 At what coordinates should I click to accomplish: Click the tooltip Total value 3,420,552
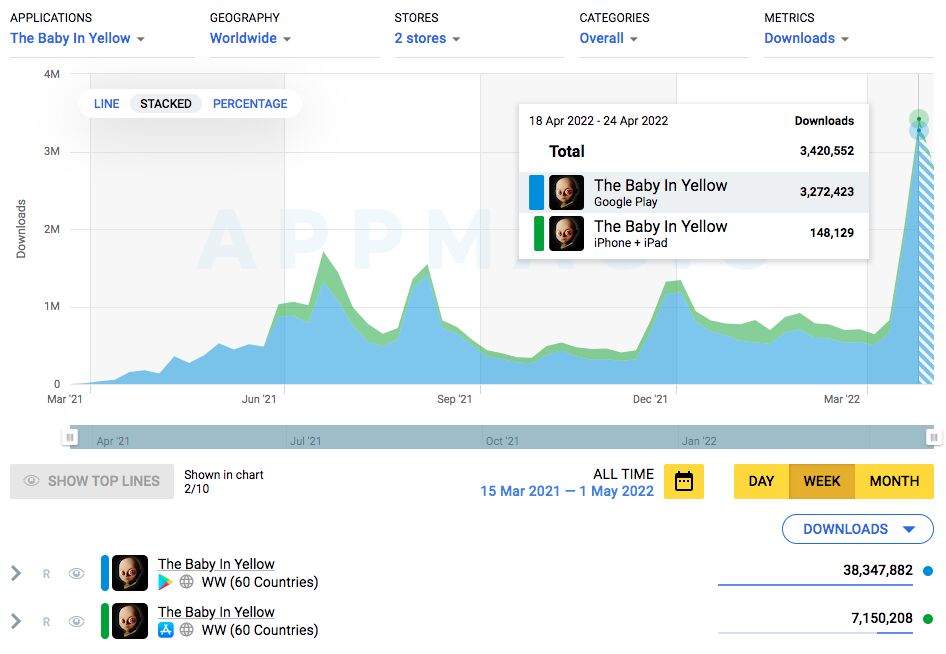pyautogui.click(x=827, y=151)
